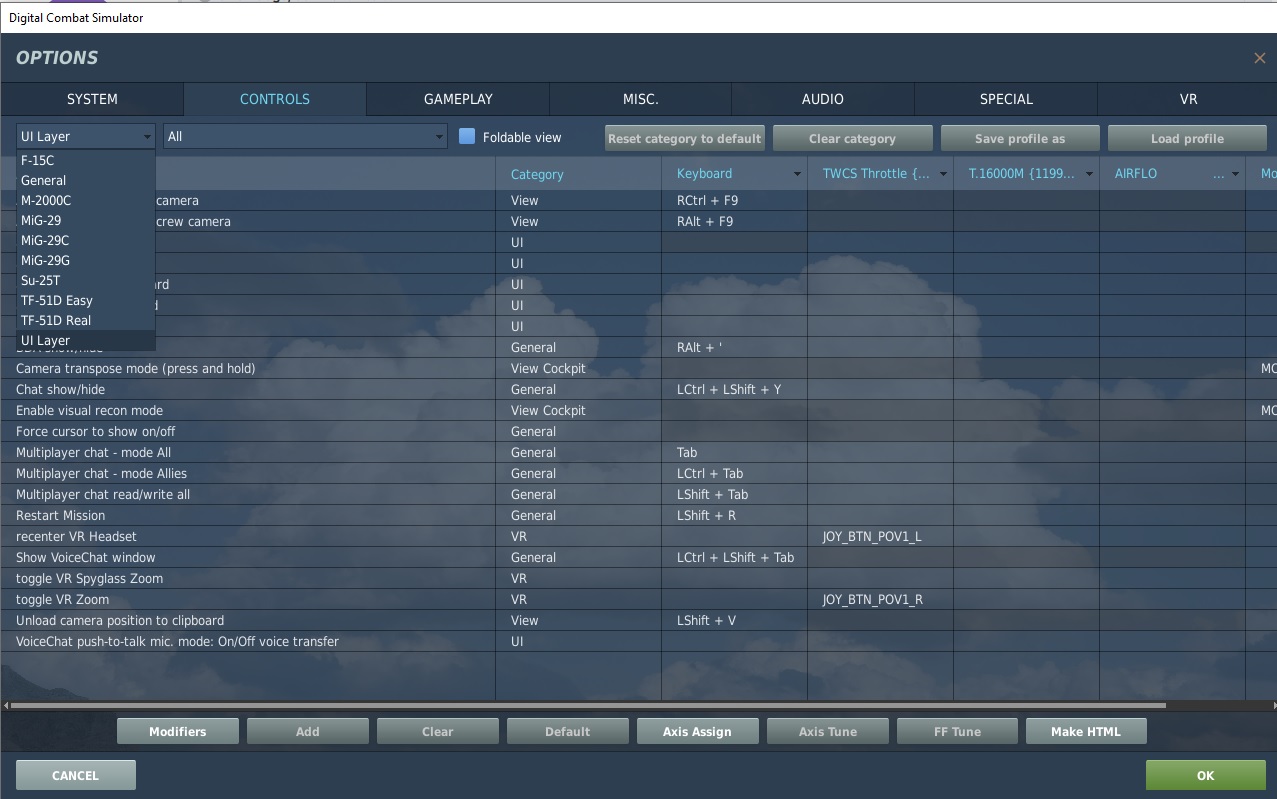Screen dimensions: 1277x799
Task: Select Show VoiceChat window row
Action: pyautogui.click(x=638, y=557)
